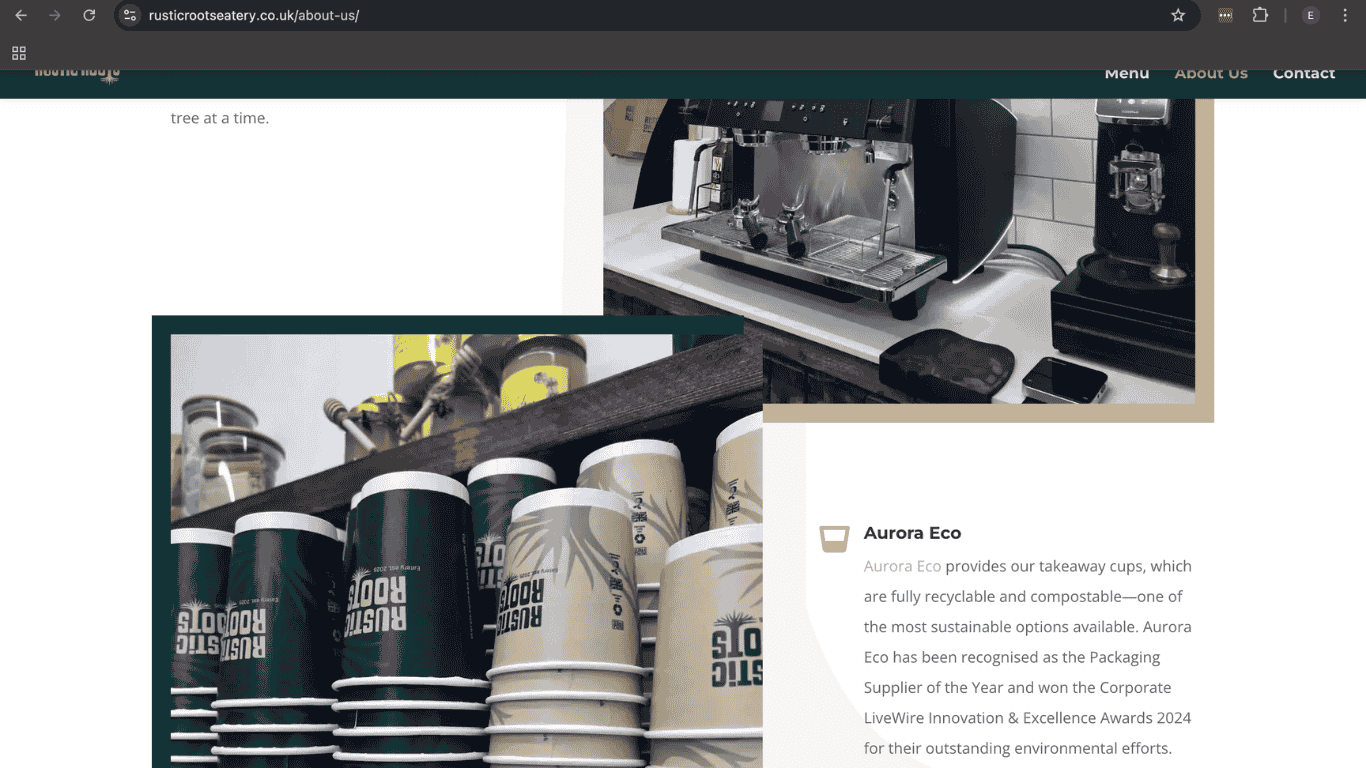Open the Extensions puzzle icon
The height and width of the screenshot is (768, 1366).
[1260, 15]
